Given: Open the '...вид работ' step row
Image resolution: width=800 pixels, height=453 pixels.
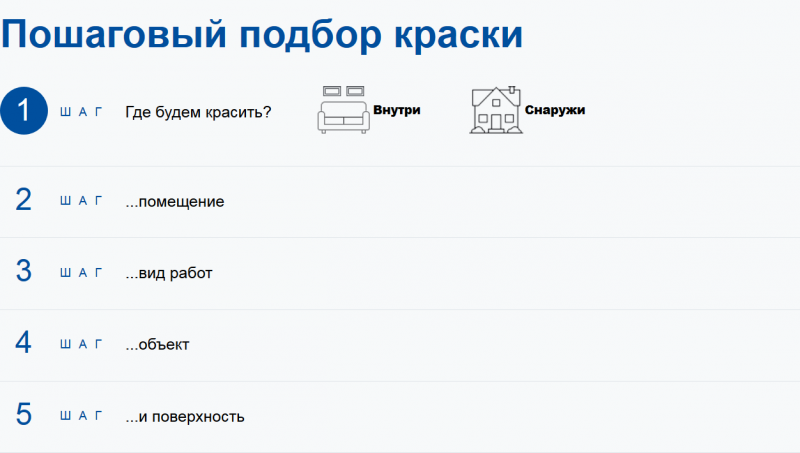Looking at the screenshot, I should point(400,273).
